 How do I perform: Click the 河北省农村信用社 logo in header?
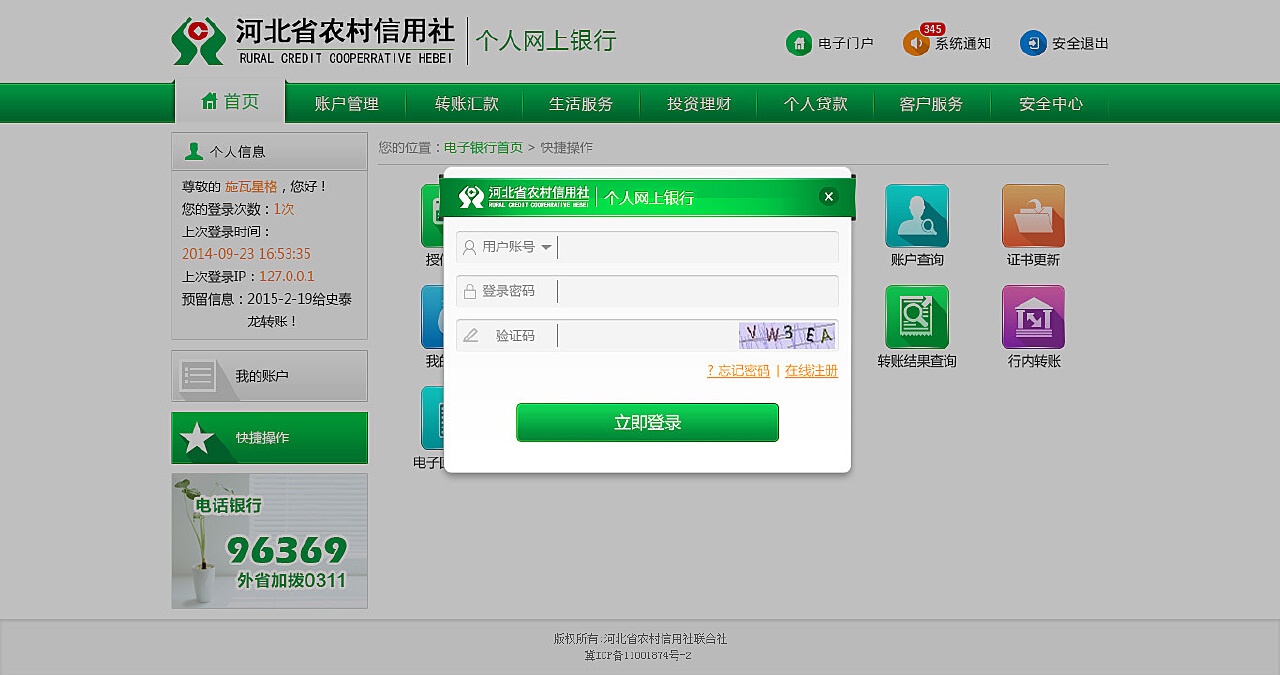tap(313, 41)
